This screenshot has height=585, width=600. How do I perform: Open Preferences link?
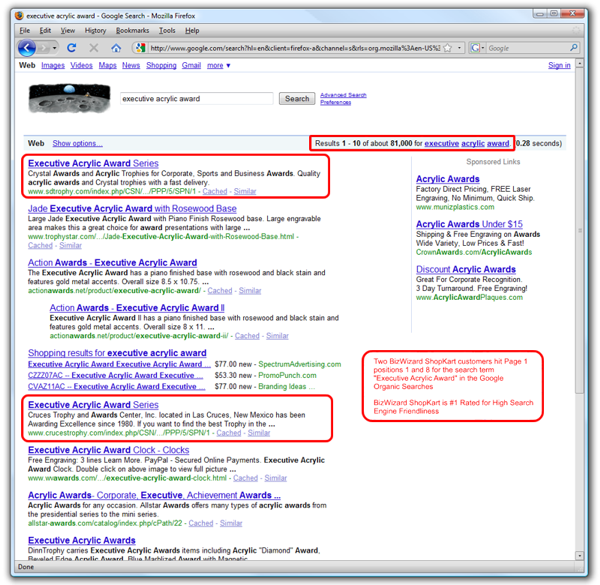coord(336,102)
